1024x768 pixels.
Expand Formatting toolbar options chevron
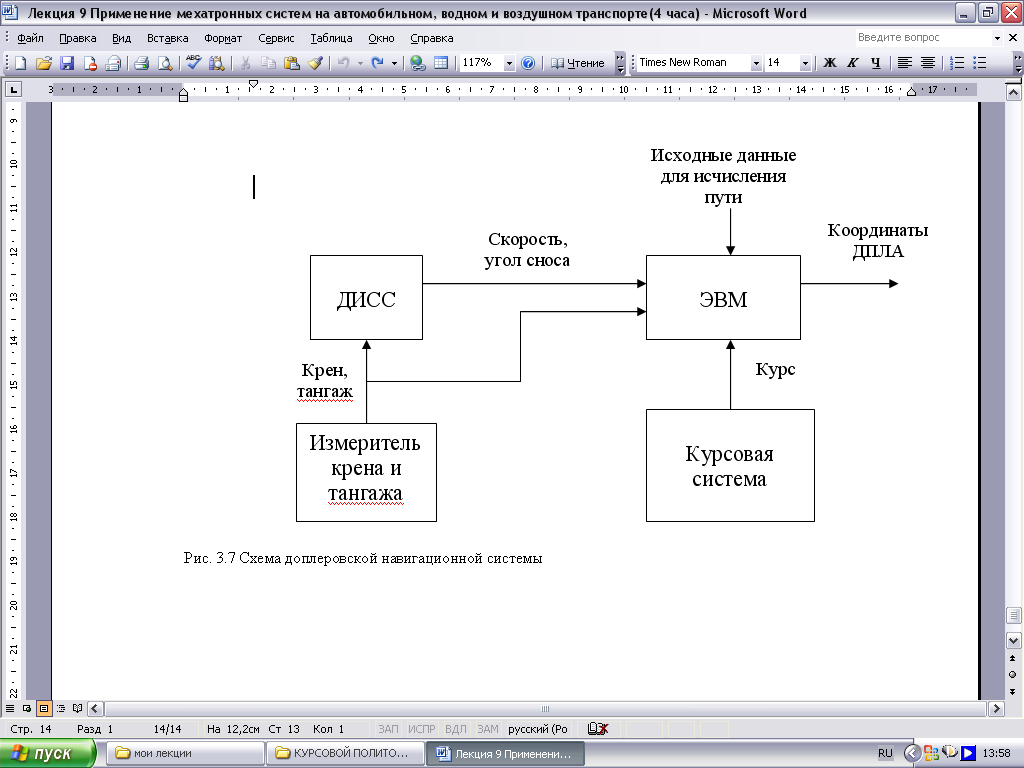(x=1017, y=63)
